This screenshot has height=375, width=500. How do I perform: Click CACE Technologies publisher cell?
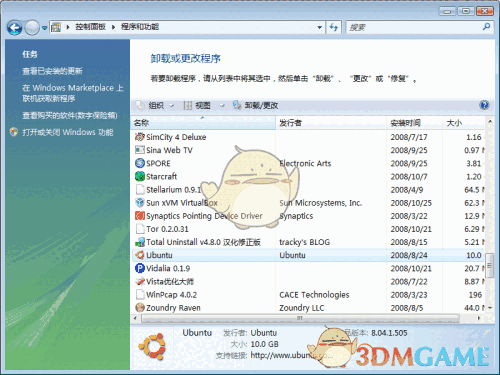[314, 295]
